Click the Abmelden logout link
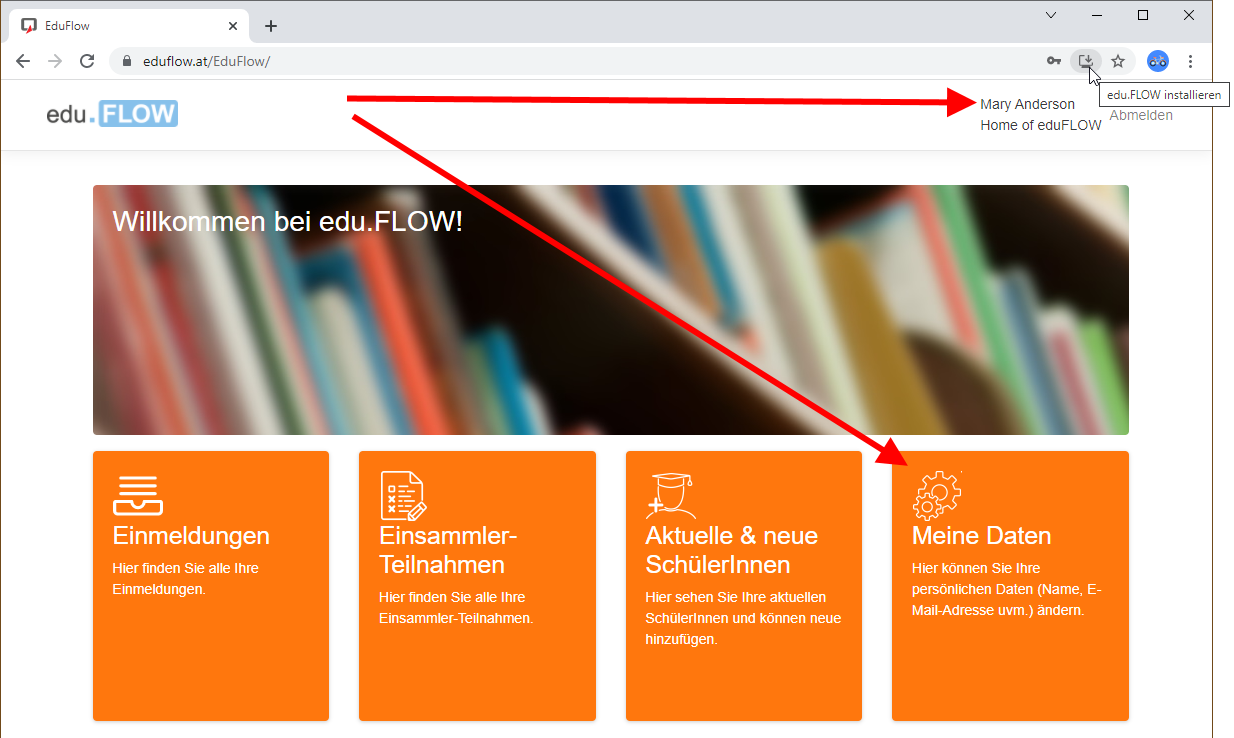Viewport: 1234px width, 738px height. point(1141,115)
